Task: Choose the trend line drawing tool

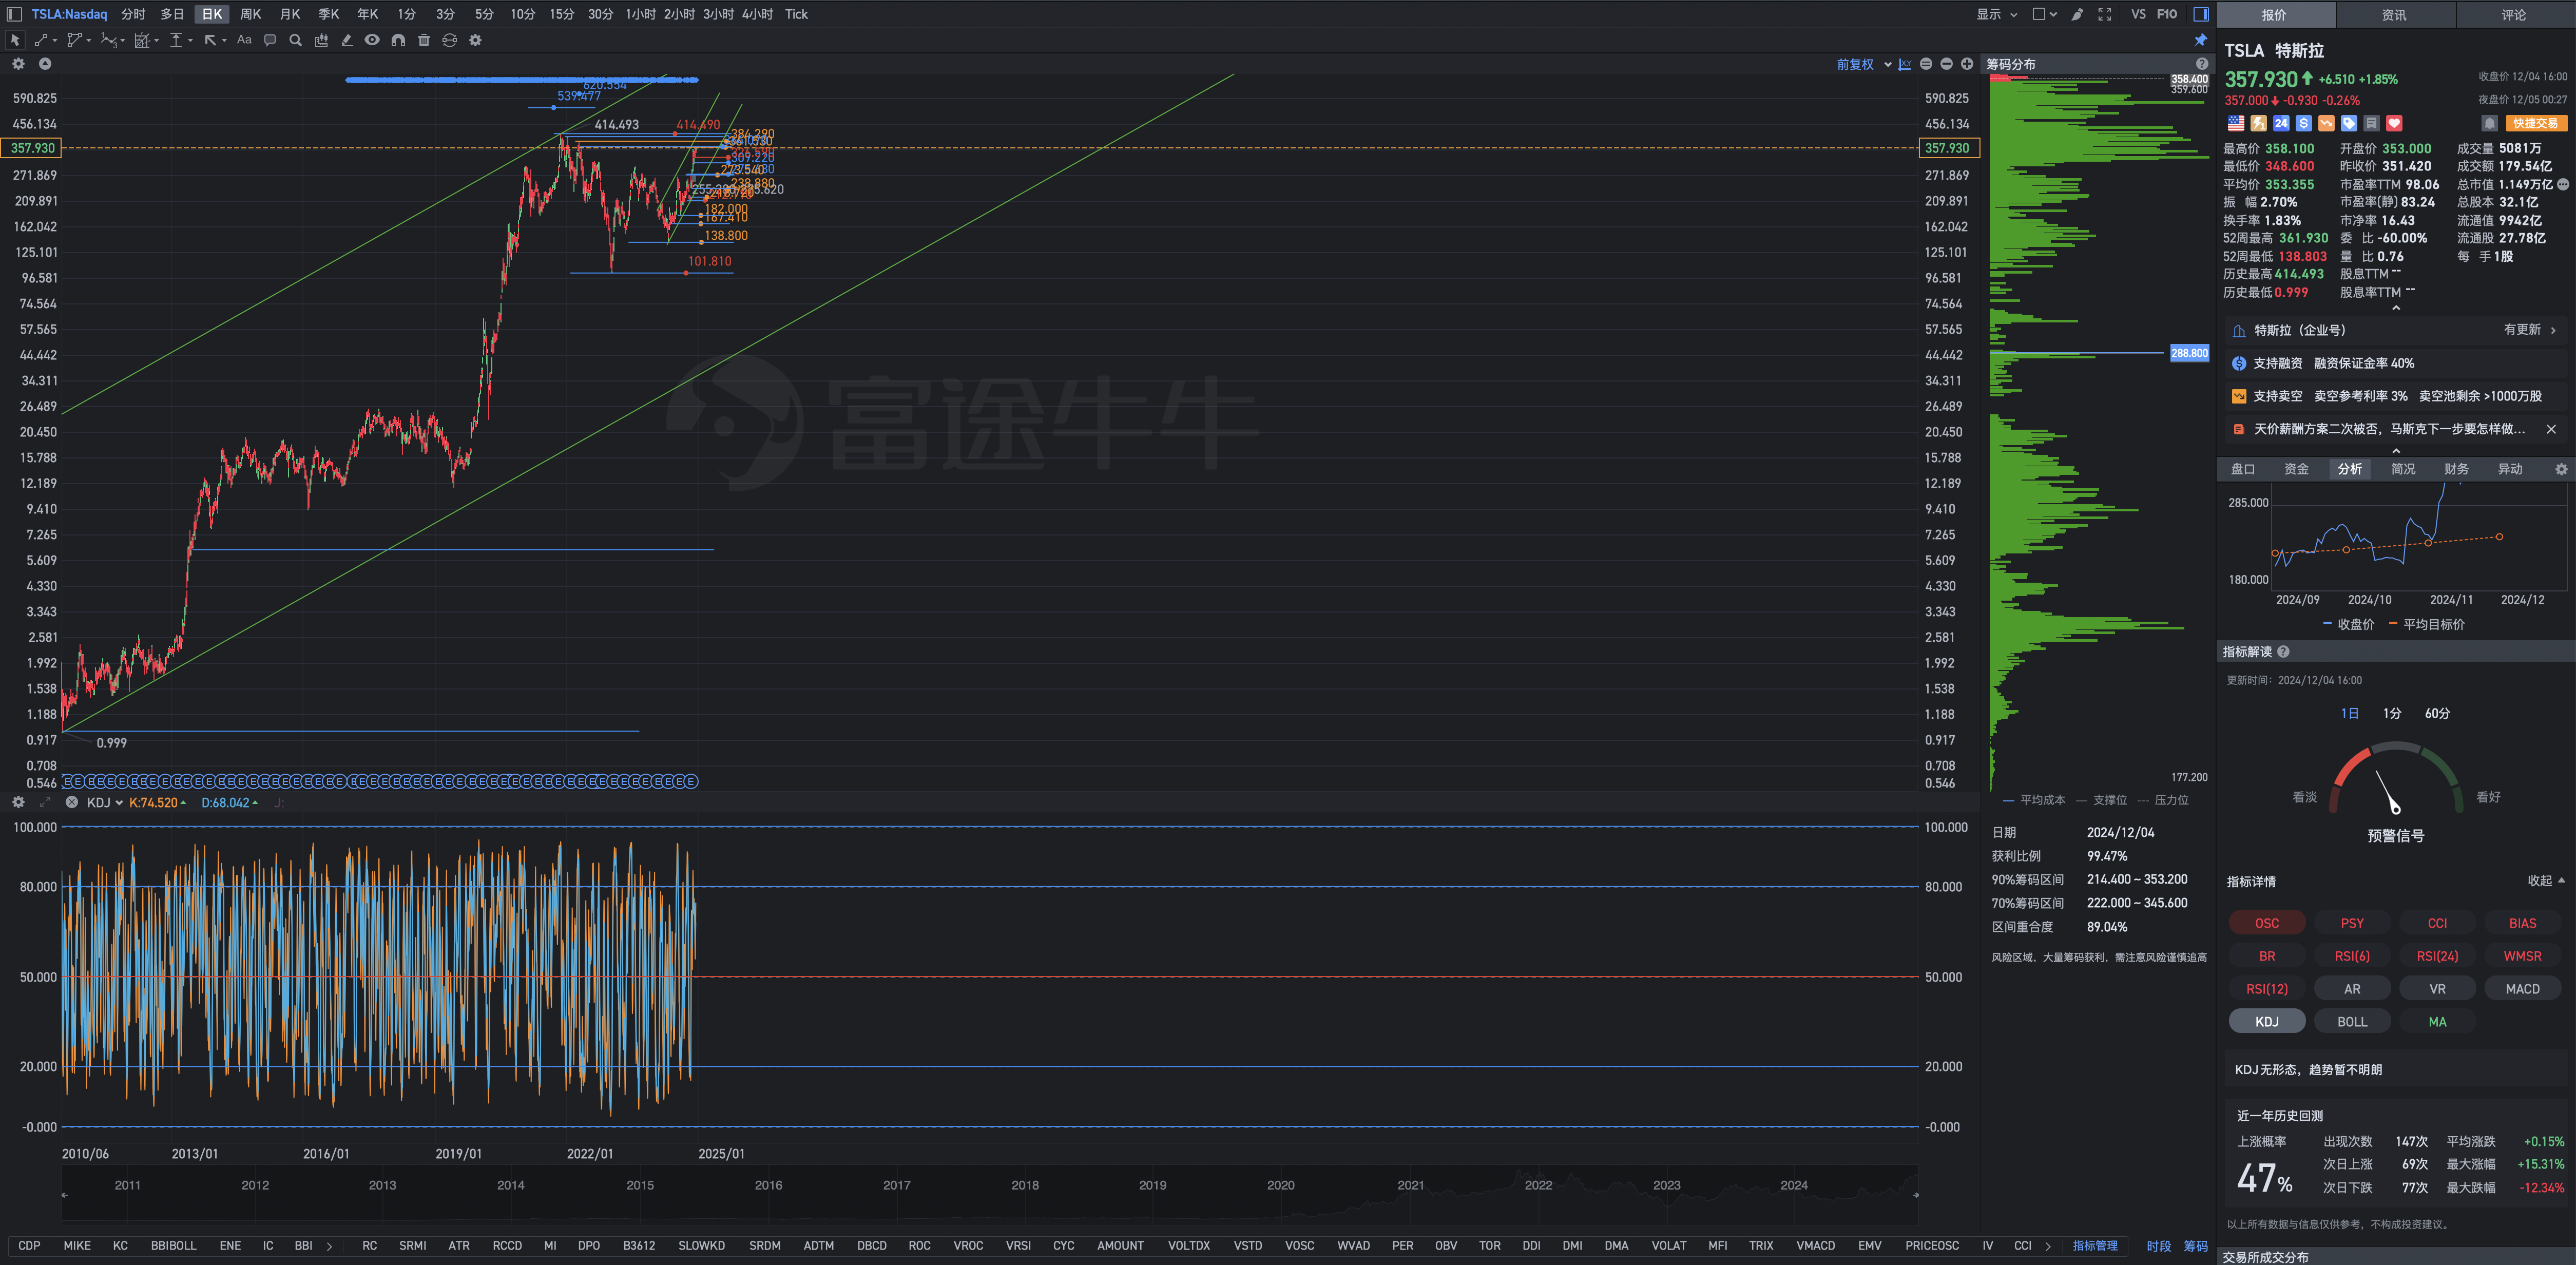Action: [41, 40]
